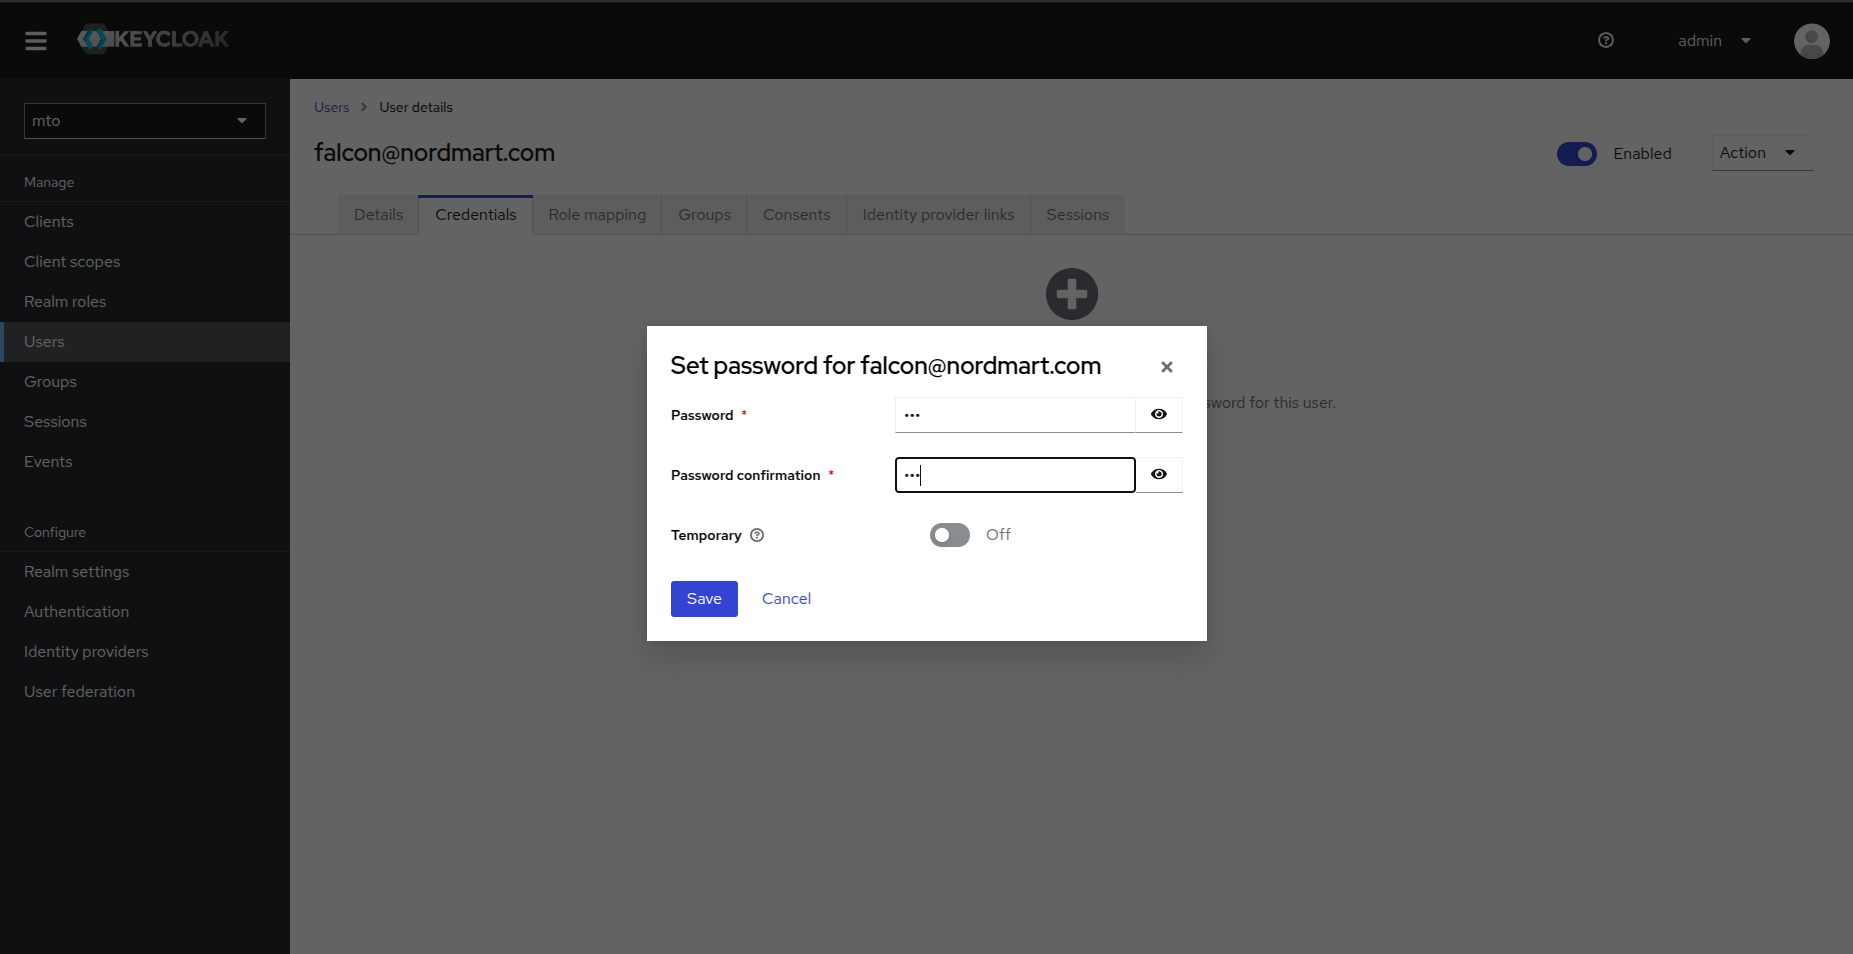The image size is (1853, 954).
Task: View the Temporary setting help tooltip
Action: pyautogui.click(x=757, y=535)
